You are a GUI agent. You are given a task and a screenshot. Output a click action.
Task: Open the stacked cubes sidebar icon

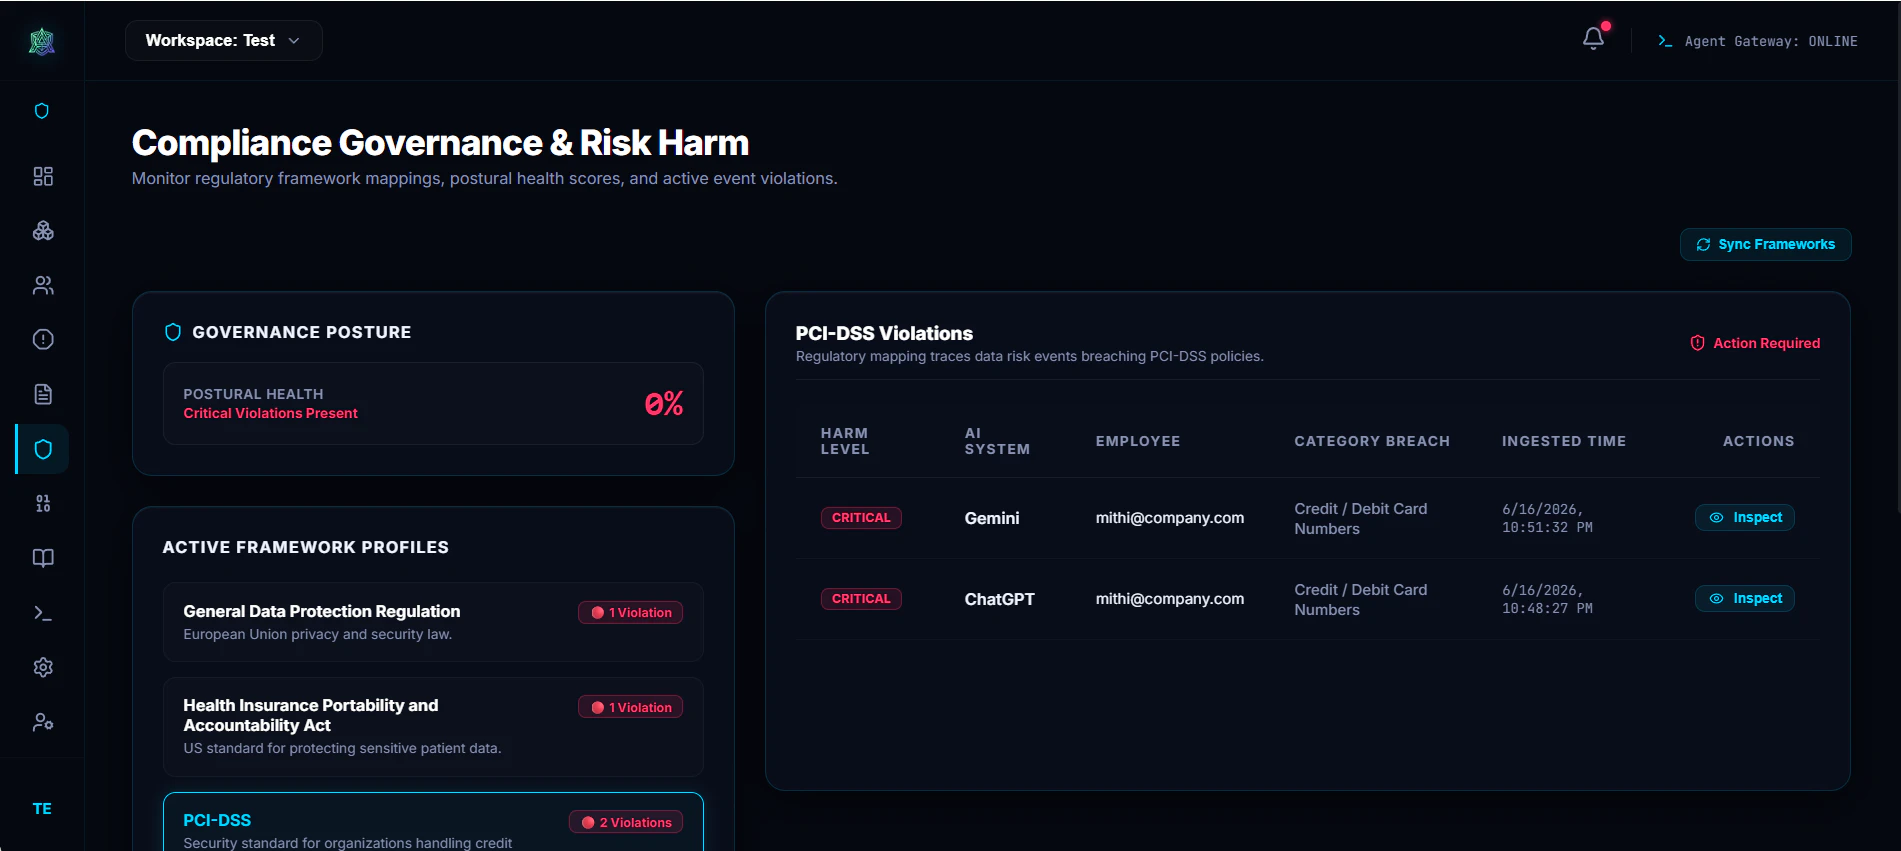43,231
